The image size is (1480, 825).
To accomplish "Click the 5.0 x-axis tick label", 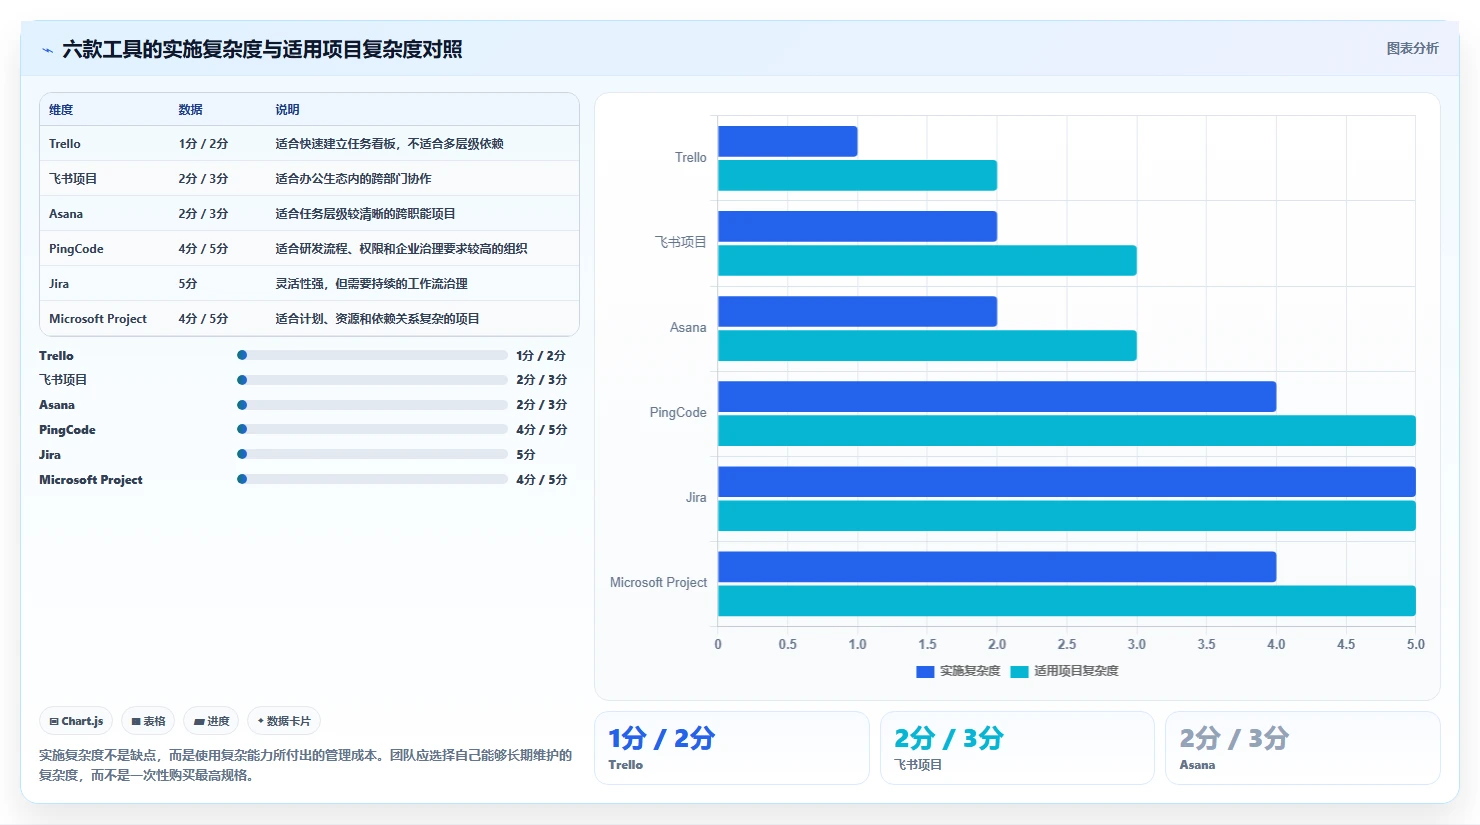I will (x=1416, y=645).
